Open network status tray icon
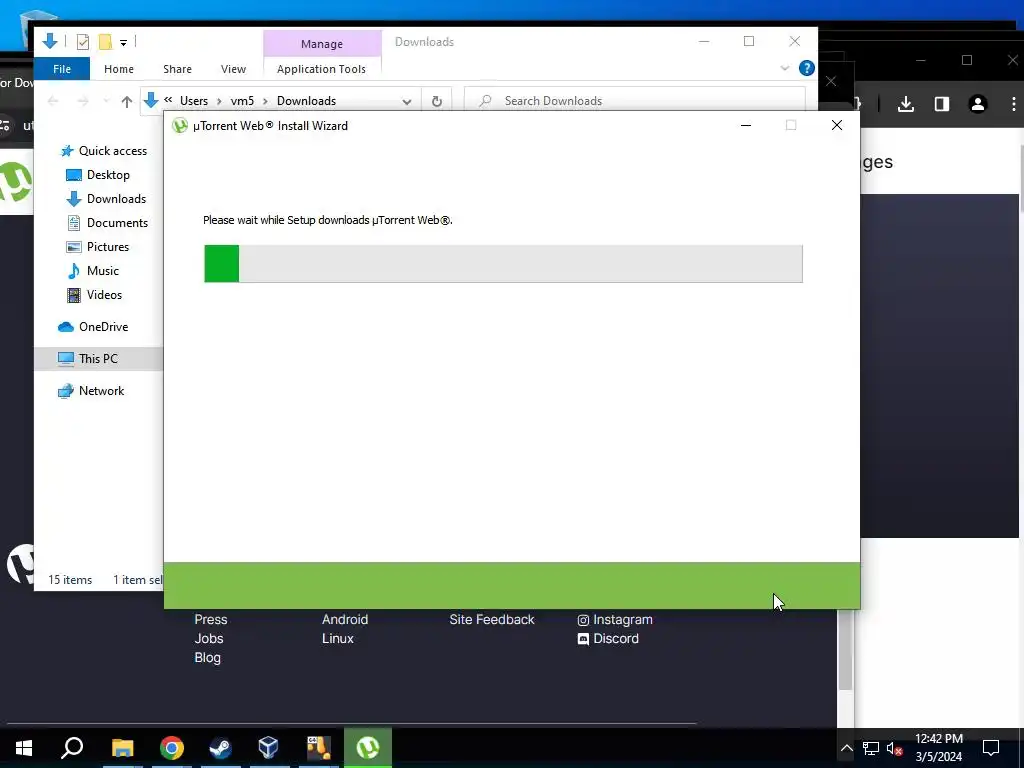The image size is (1024, 768). tap(871, 748)
